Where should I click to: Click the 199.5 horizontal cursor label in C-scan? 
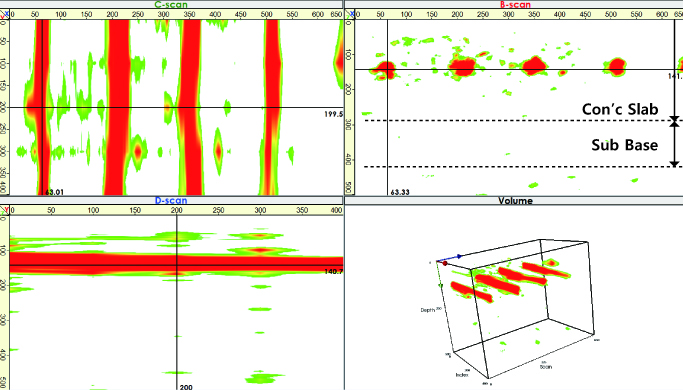(333, 114)
